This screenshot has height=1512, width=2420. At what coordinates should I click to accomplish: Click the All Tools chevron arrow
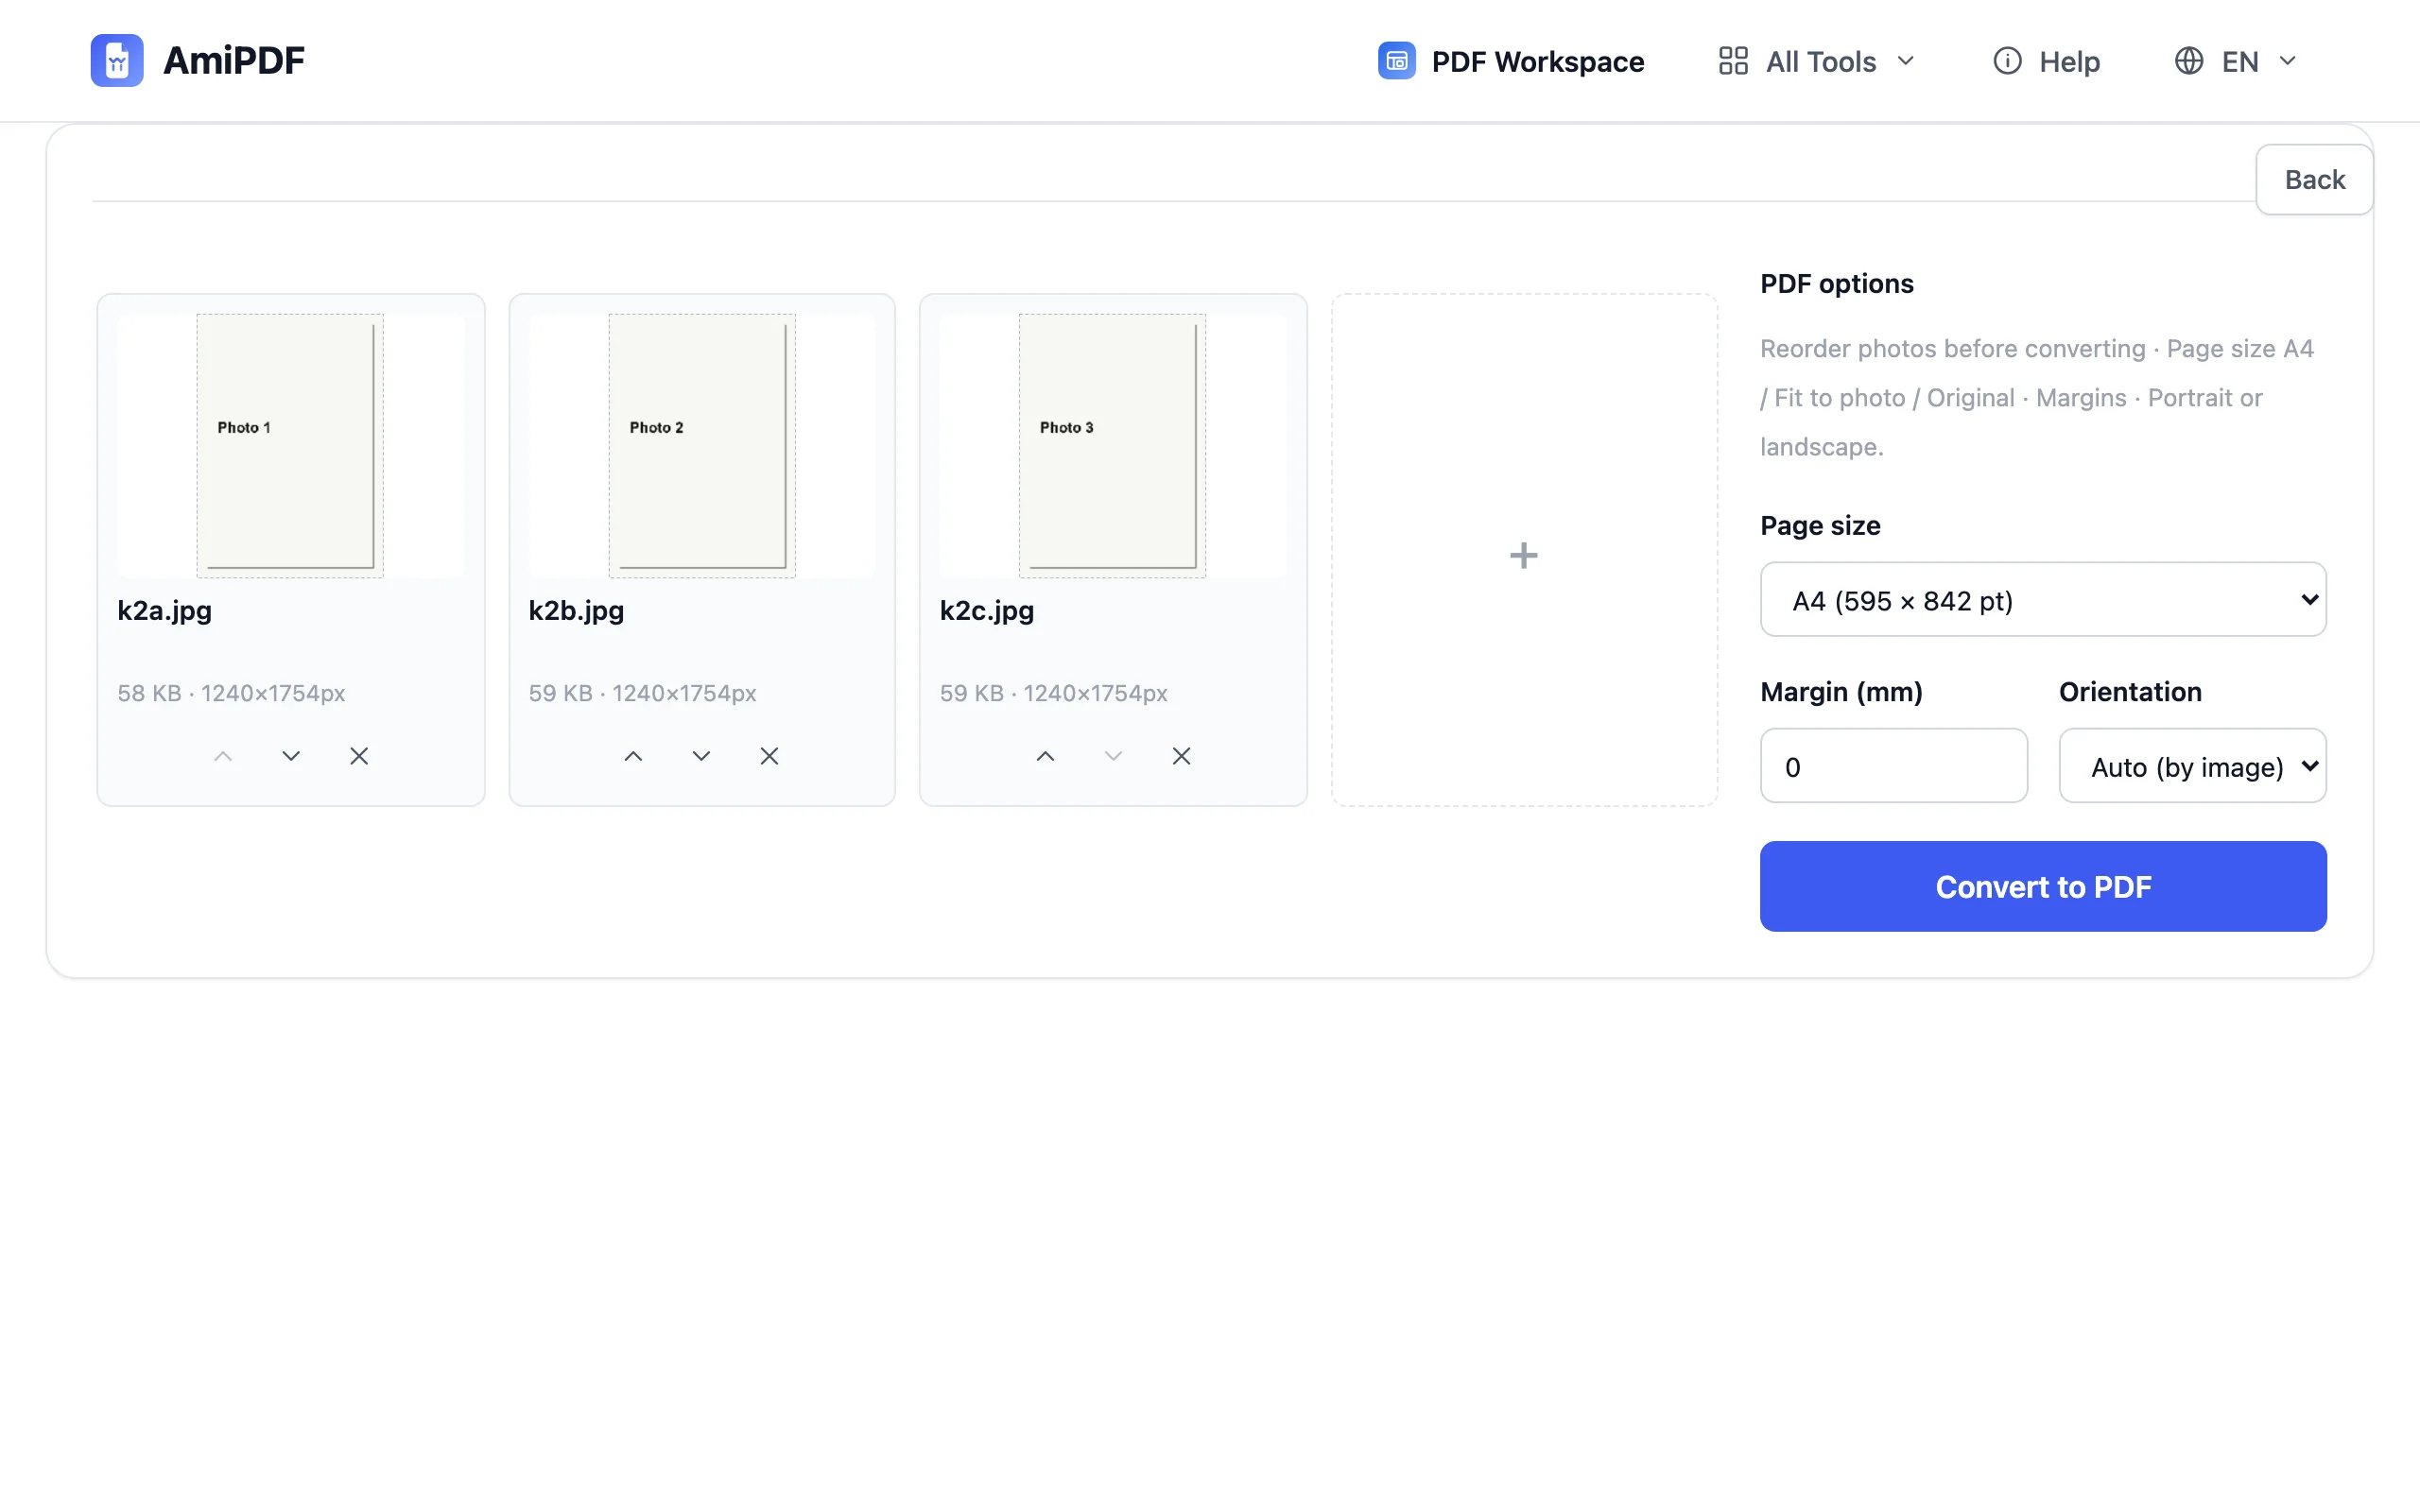1906,61
